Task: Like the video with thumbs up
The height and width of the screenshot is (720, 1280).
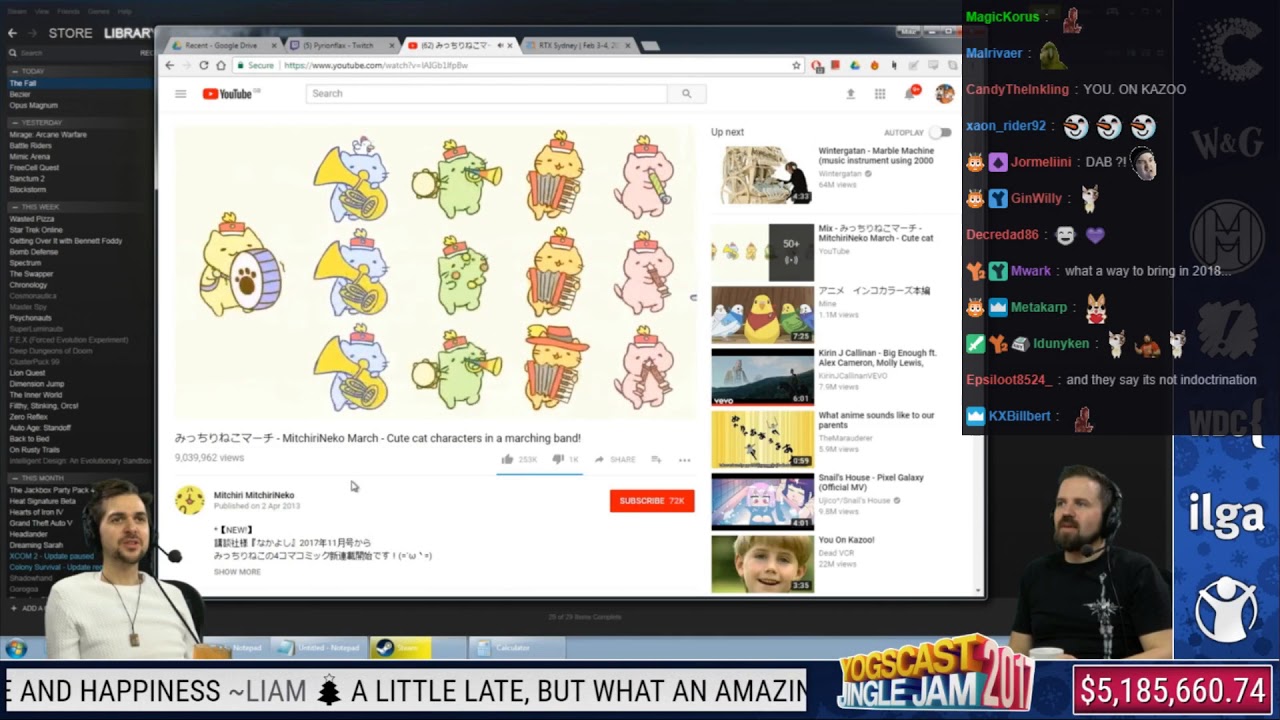Action: pos(507,459)
